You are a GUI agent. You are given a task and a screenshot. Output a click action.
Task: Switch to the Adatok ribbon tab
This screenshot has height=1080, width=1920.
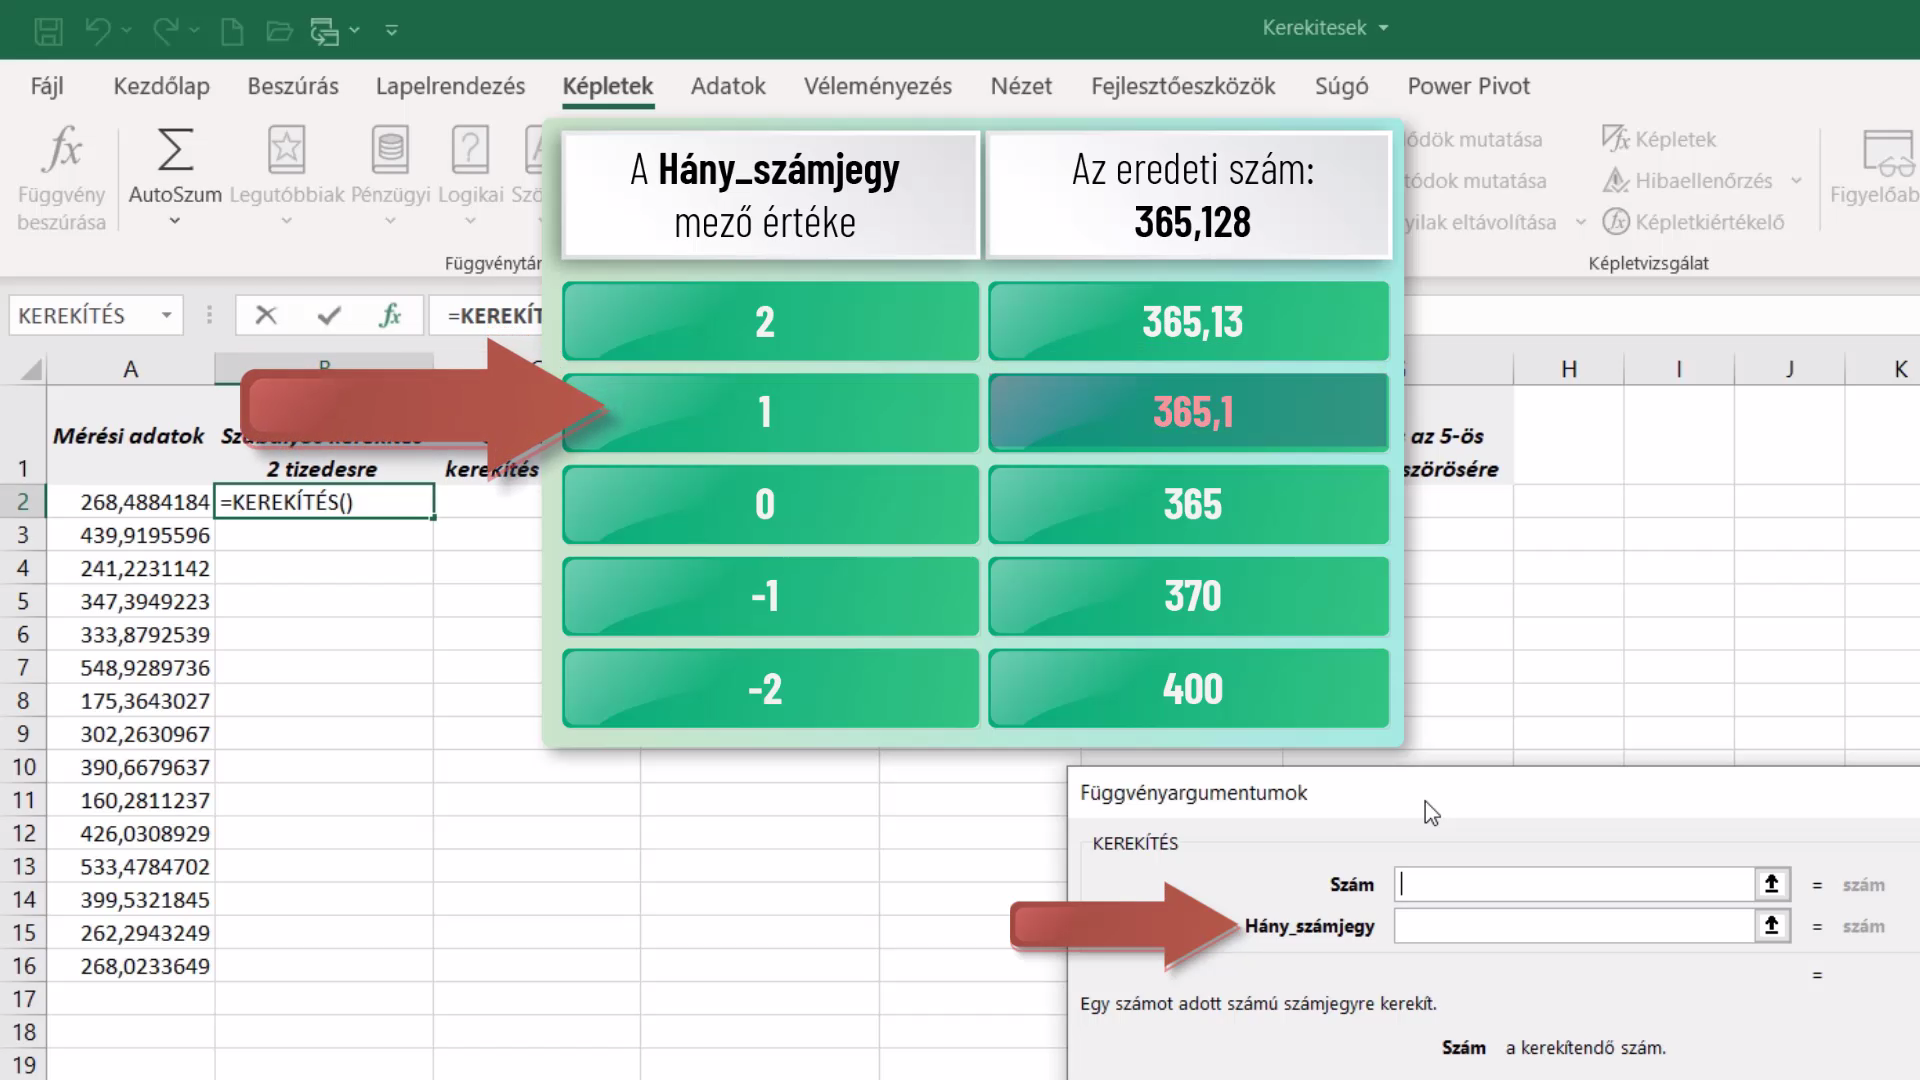click(728, 86)
